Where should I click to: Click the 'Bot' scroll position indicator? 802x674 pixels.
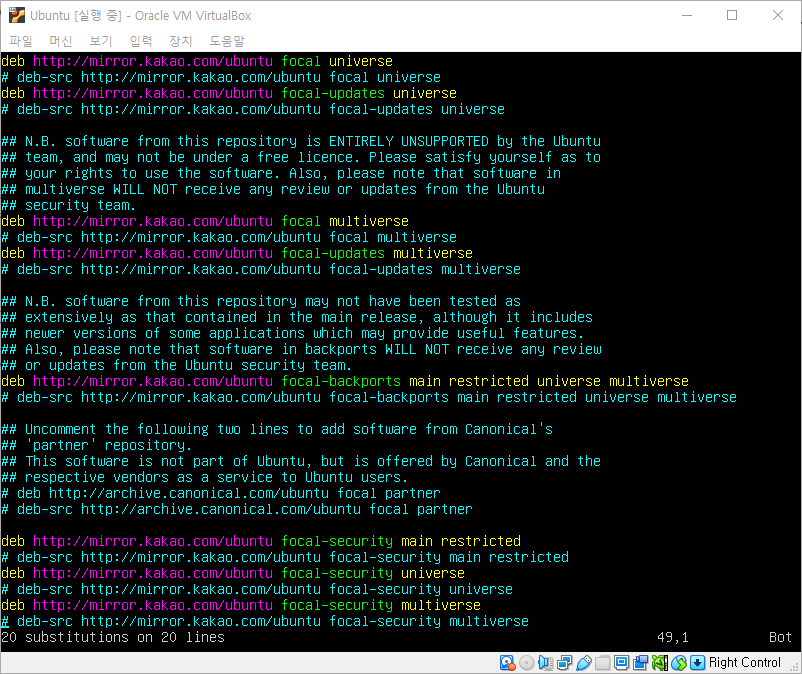pos(780,637)
